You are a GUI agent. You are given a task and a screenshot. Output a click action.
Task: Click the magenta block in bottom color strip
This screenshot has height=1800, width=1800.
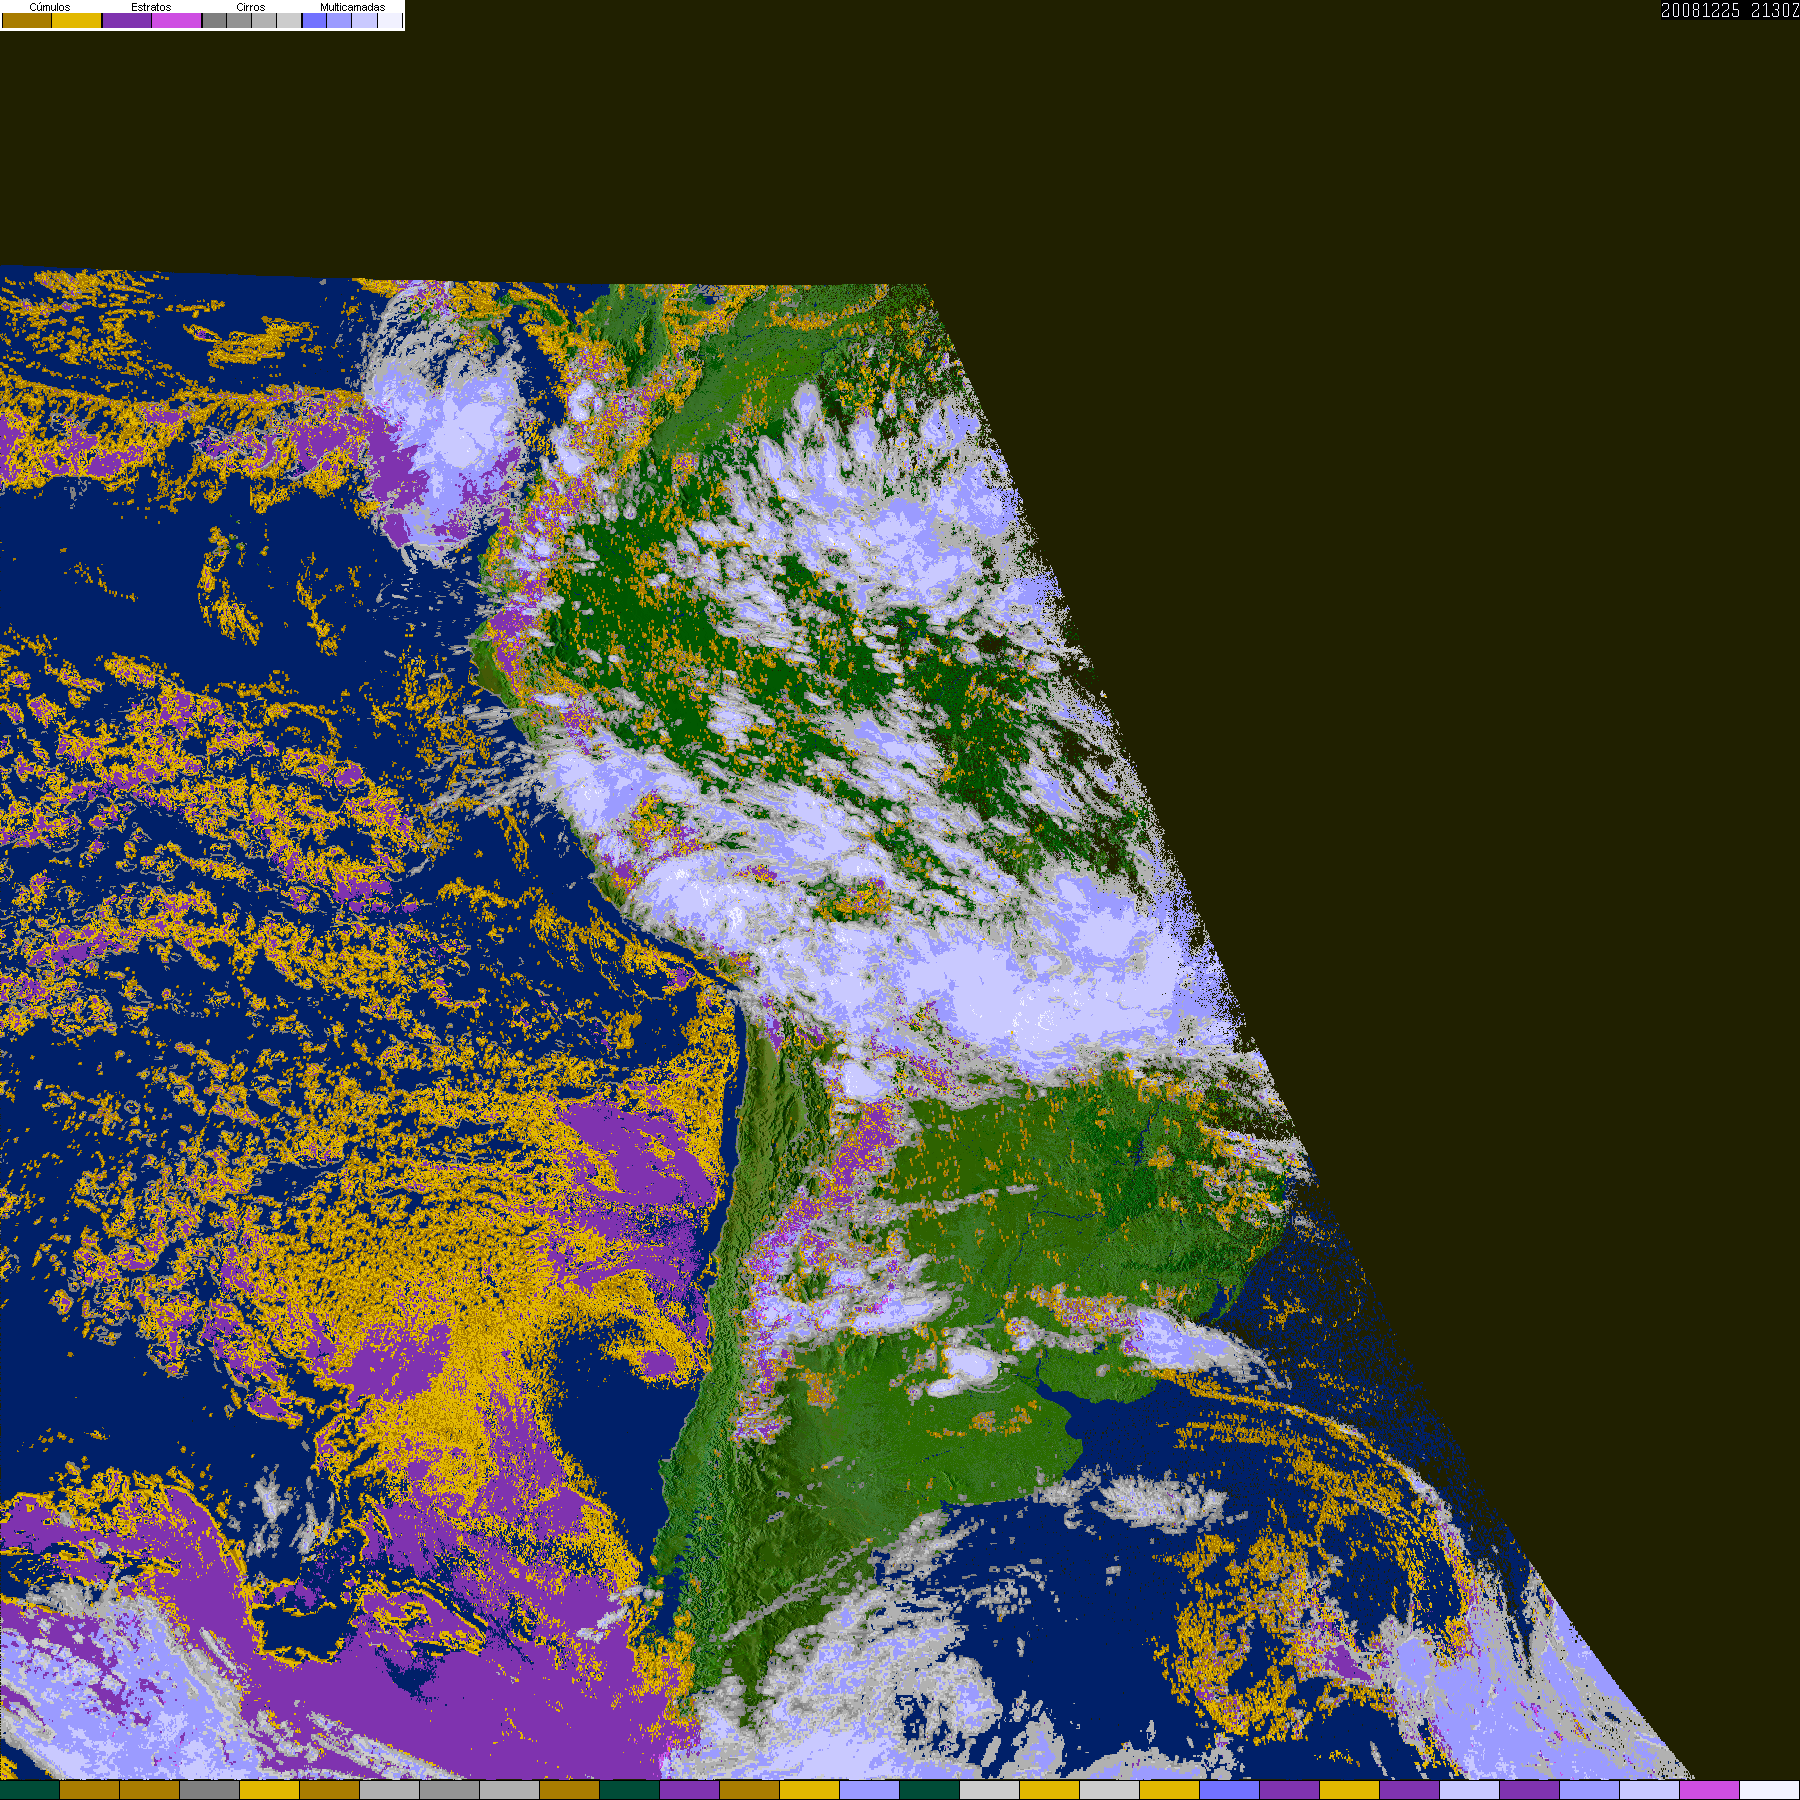[x=1710, y=1790]
